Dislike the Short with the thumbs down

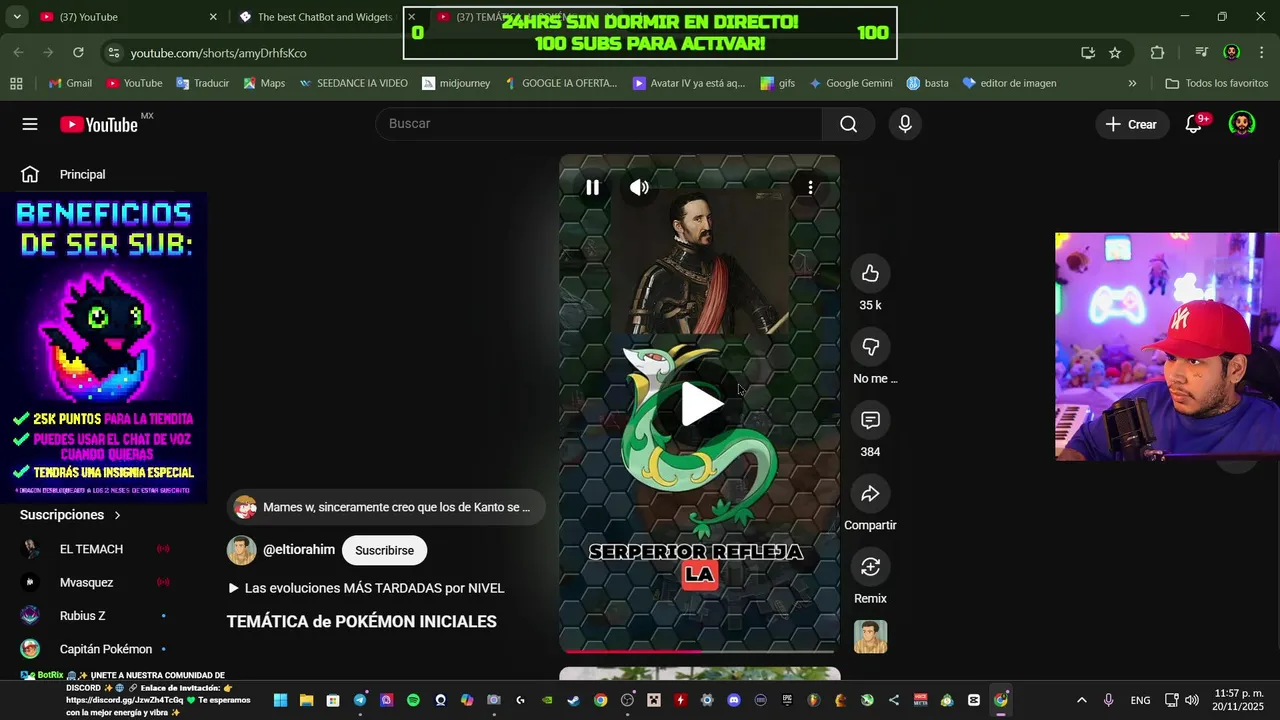(x=870, y=347)
